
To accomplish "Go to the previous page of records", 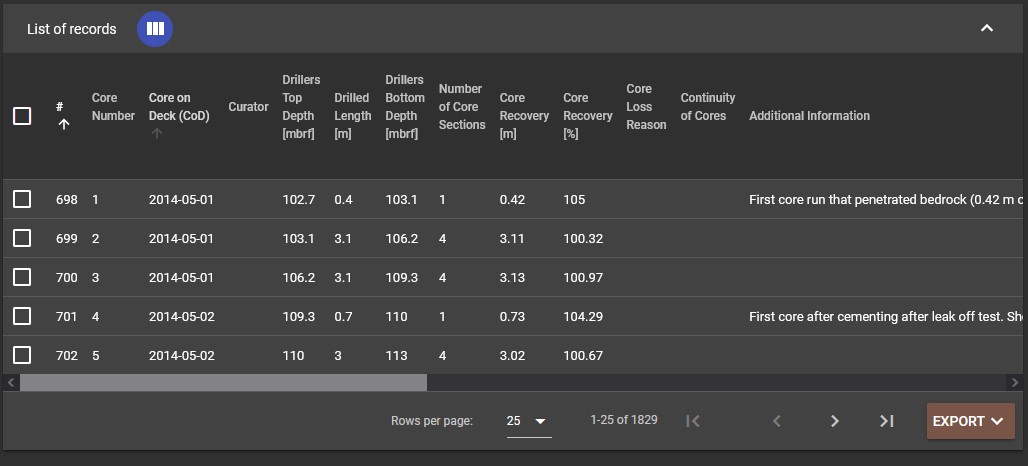I will pyautogui.click(x=777, y=421).
